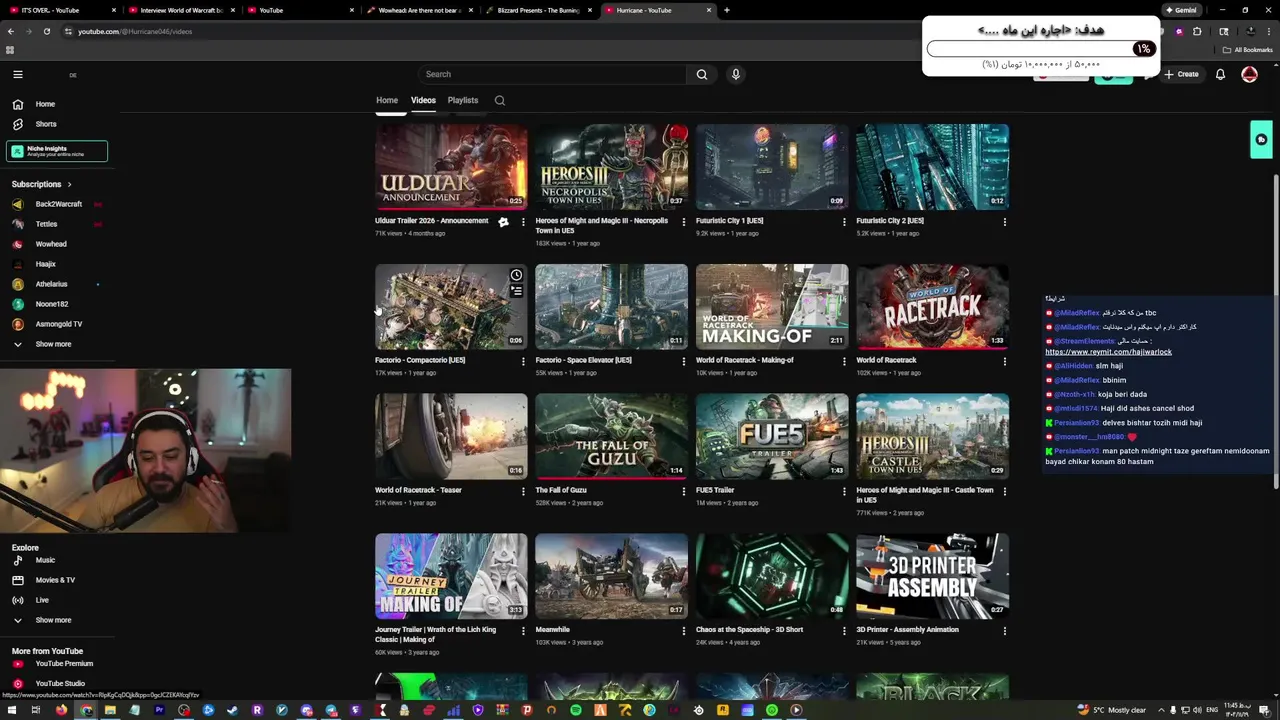Open a new browser tab

[726, 10]
